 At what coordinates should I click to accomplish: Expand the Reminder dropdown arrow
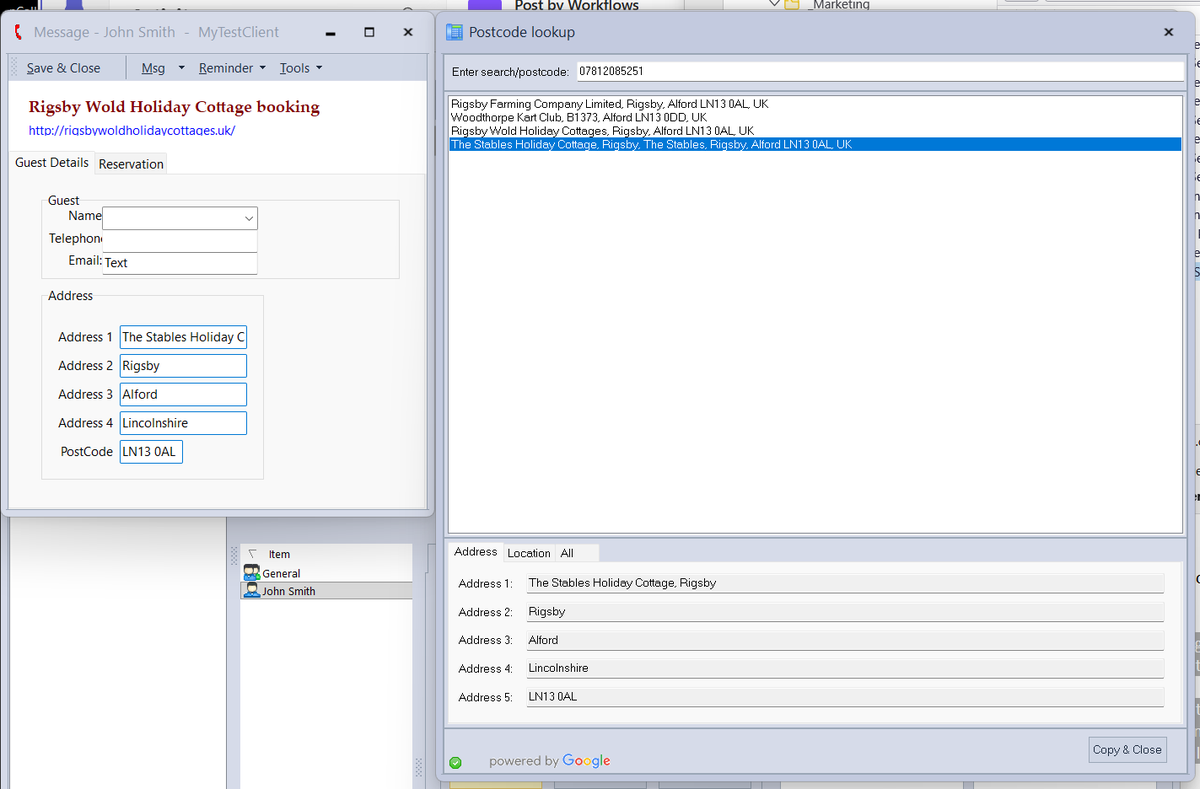click(x=262, y=68)
